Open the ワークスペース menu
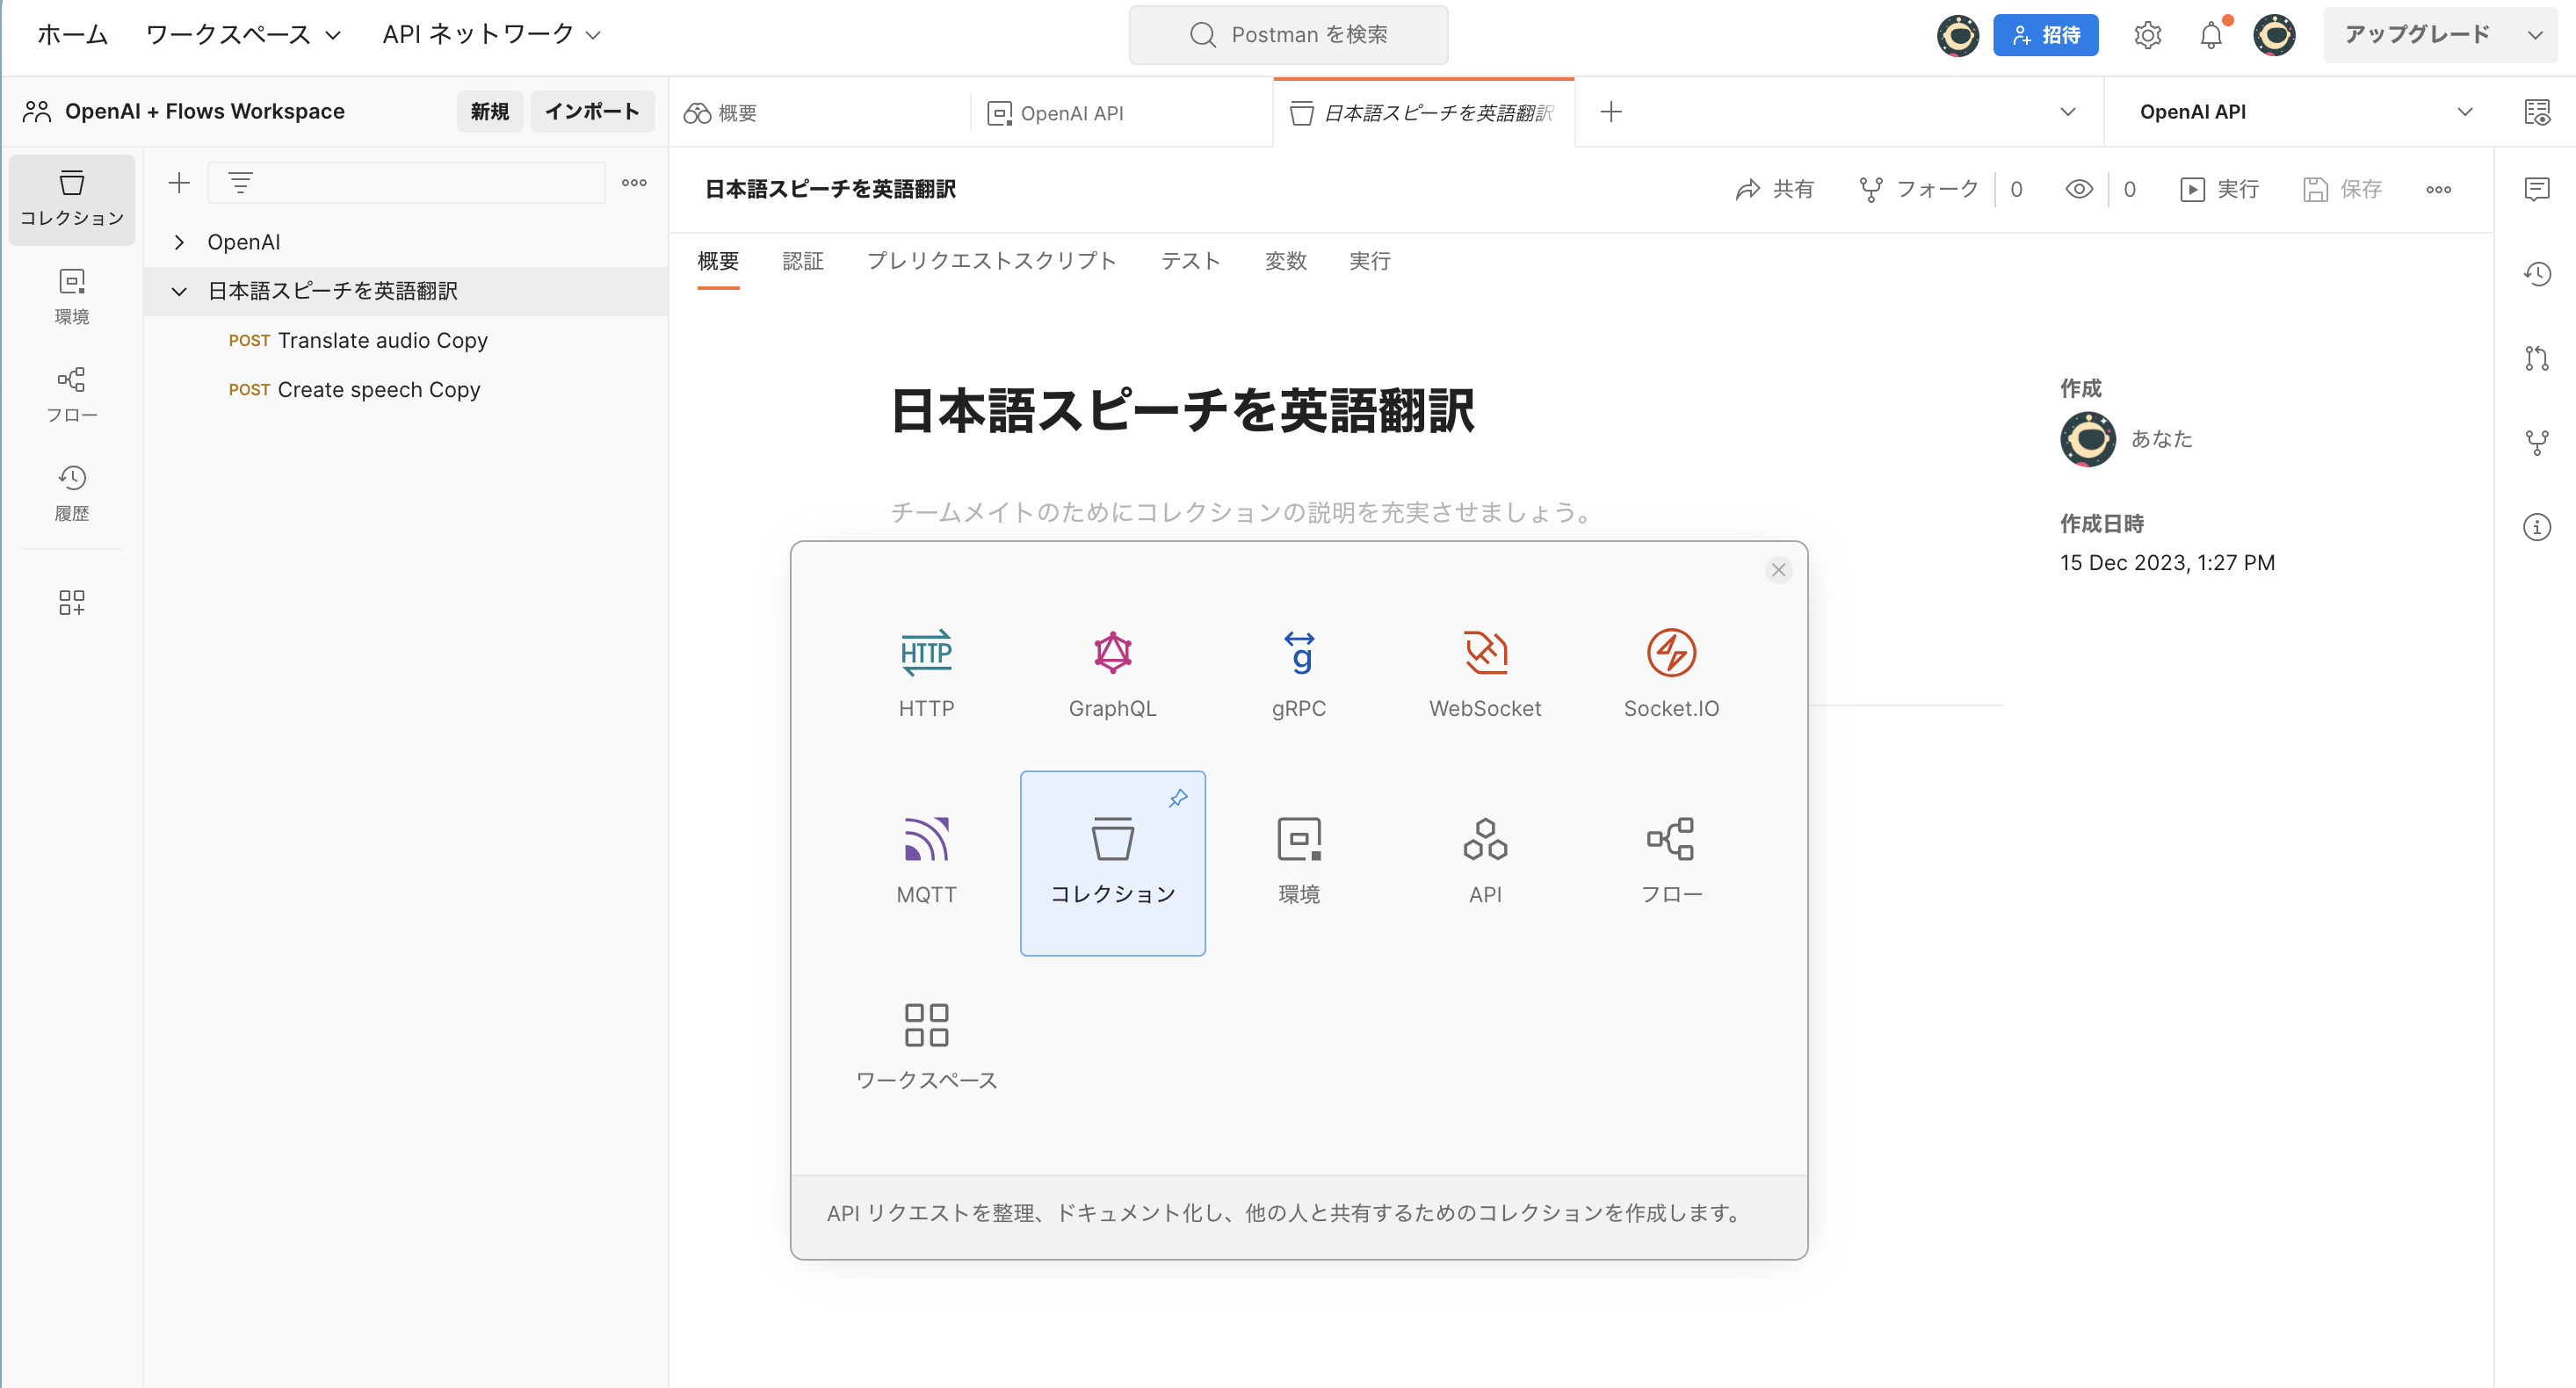This screenshot has width=2576, height=1388. pyautogui.click(x=242, y=34)
